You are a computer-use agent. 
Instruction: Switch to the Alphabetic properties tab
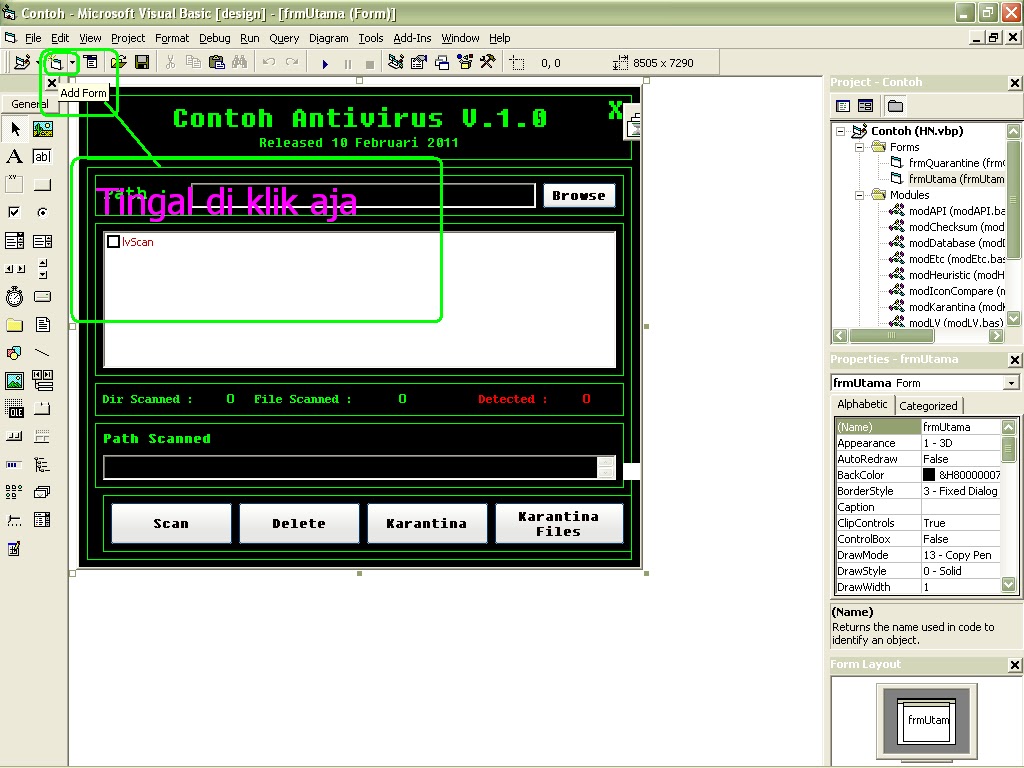pos(862,404)
